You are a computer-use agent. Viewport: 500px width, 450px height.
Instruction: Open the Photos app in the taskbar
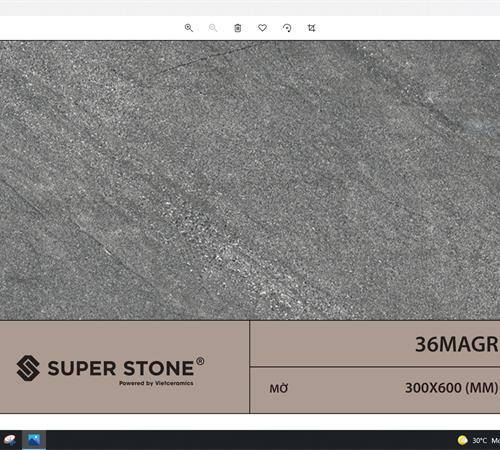click(34, 440)
